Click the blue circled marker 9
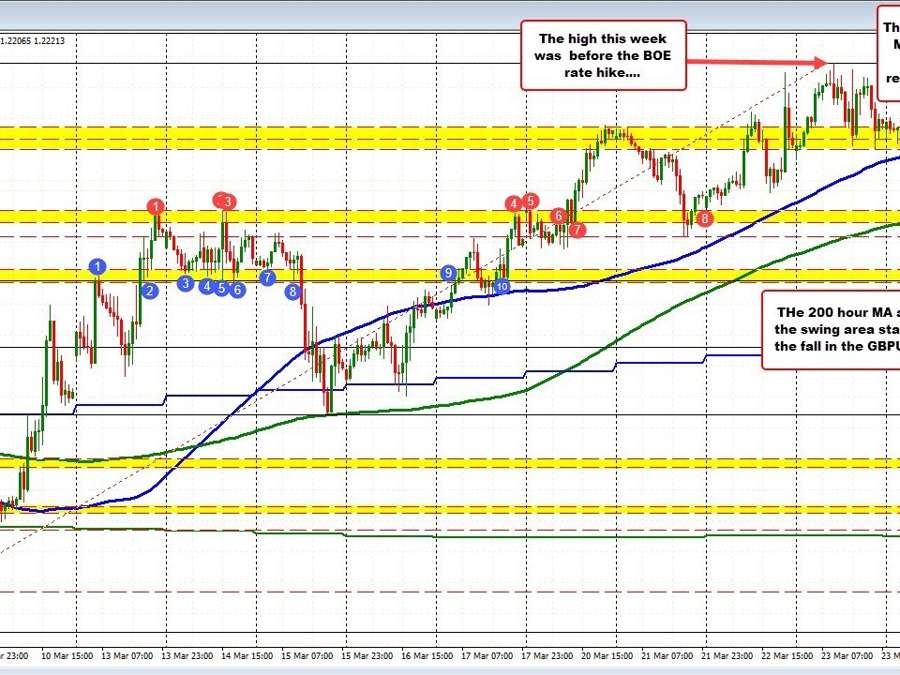The width and height of the screenshot is (900, 675). 448,271
